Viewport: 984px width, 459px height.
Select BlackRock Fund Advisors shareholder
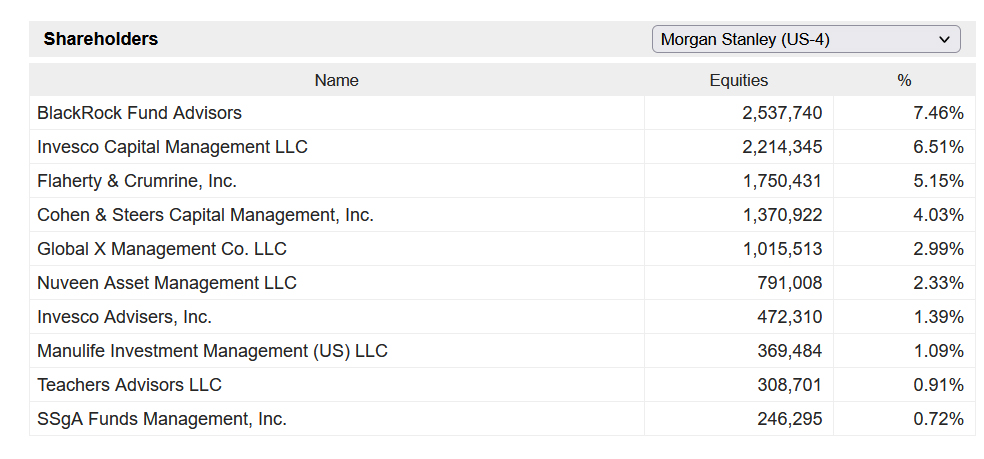click(139, 113)
